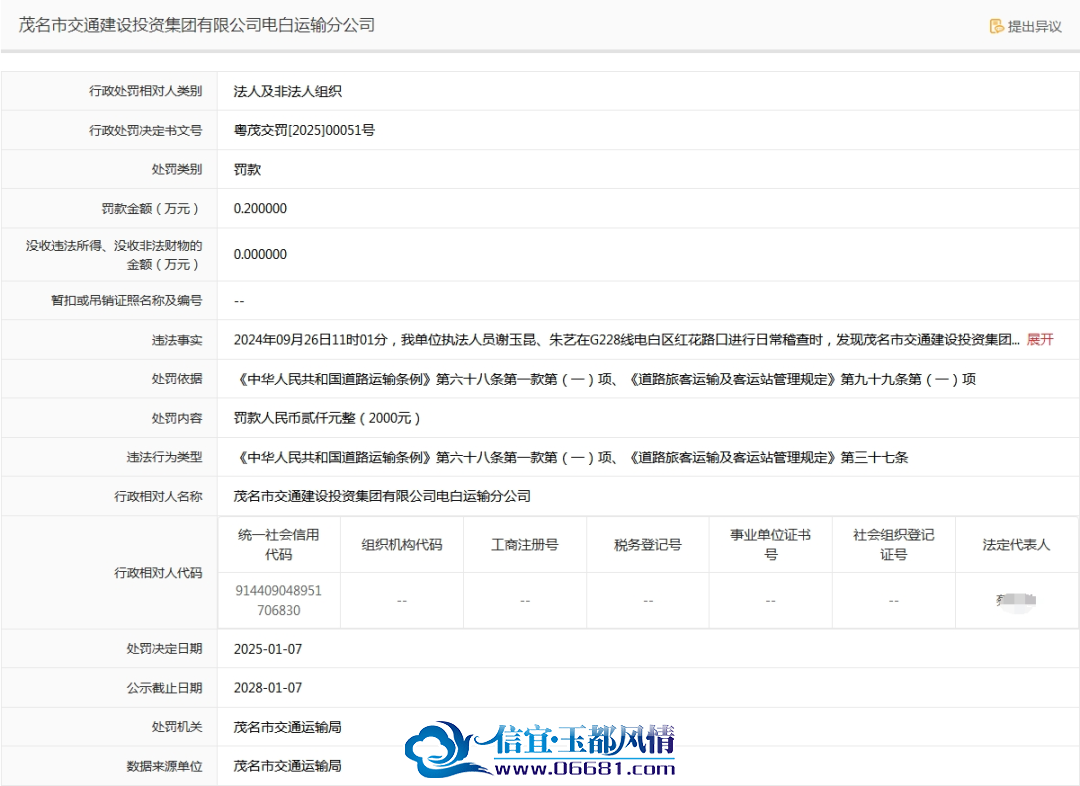Click the 罚款 penalty type value

coord(247,169)
